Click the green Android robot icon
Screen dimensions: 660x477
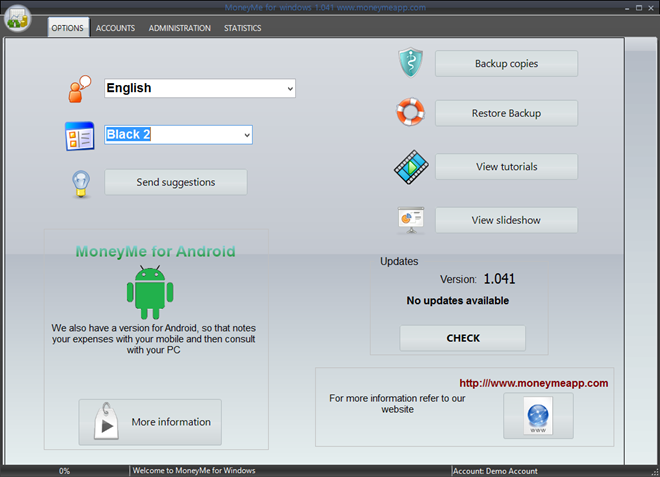[x=150, y=292]
